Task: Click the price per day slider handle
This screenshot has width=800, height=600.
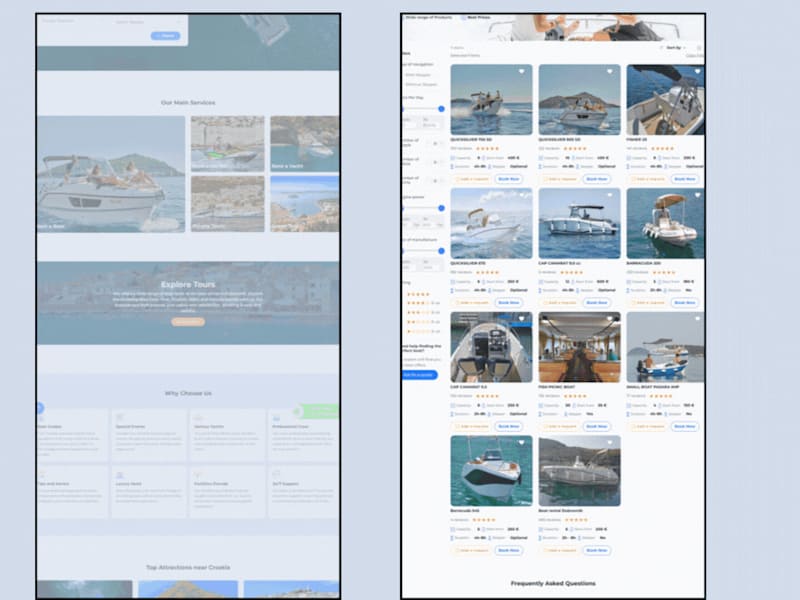Action: click(x=441, y=109)
